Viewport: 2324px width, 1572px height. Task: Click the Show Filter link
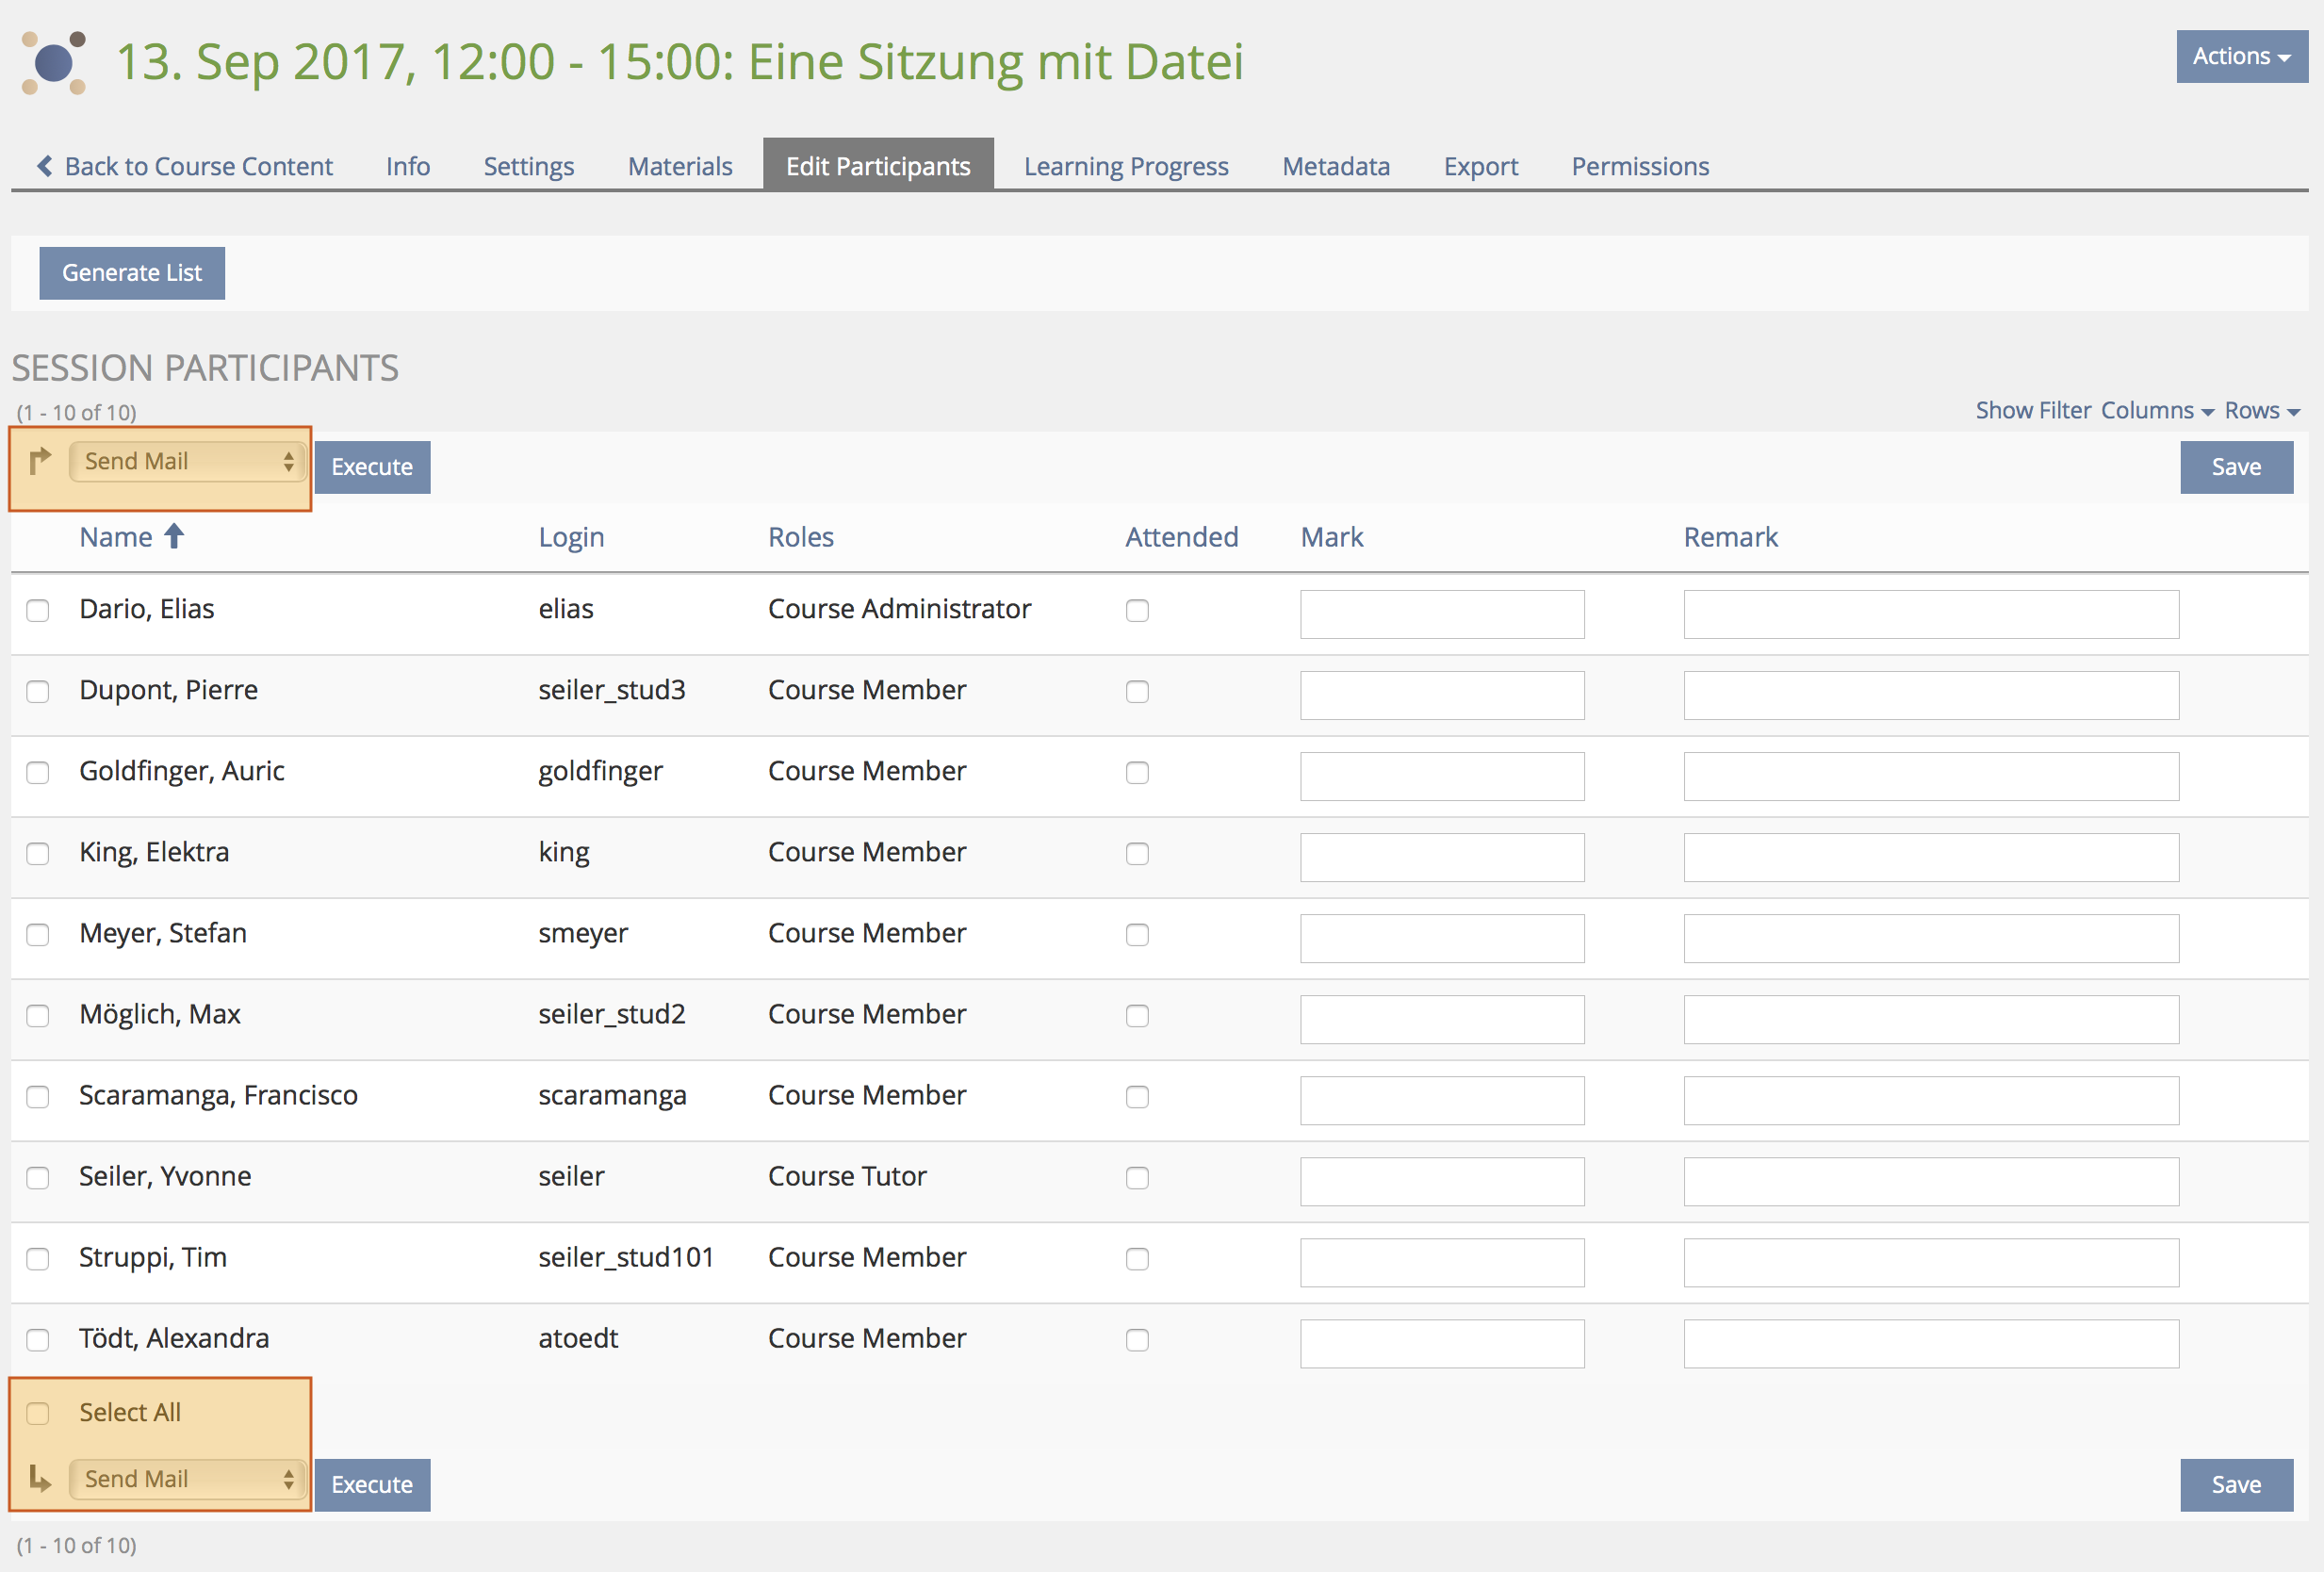click(2032, 410)
